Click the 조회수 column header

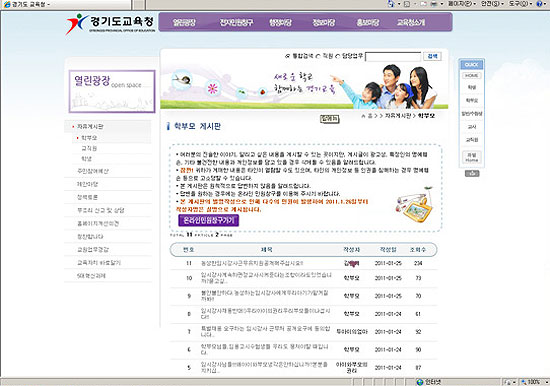(x=417, y=250)
